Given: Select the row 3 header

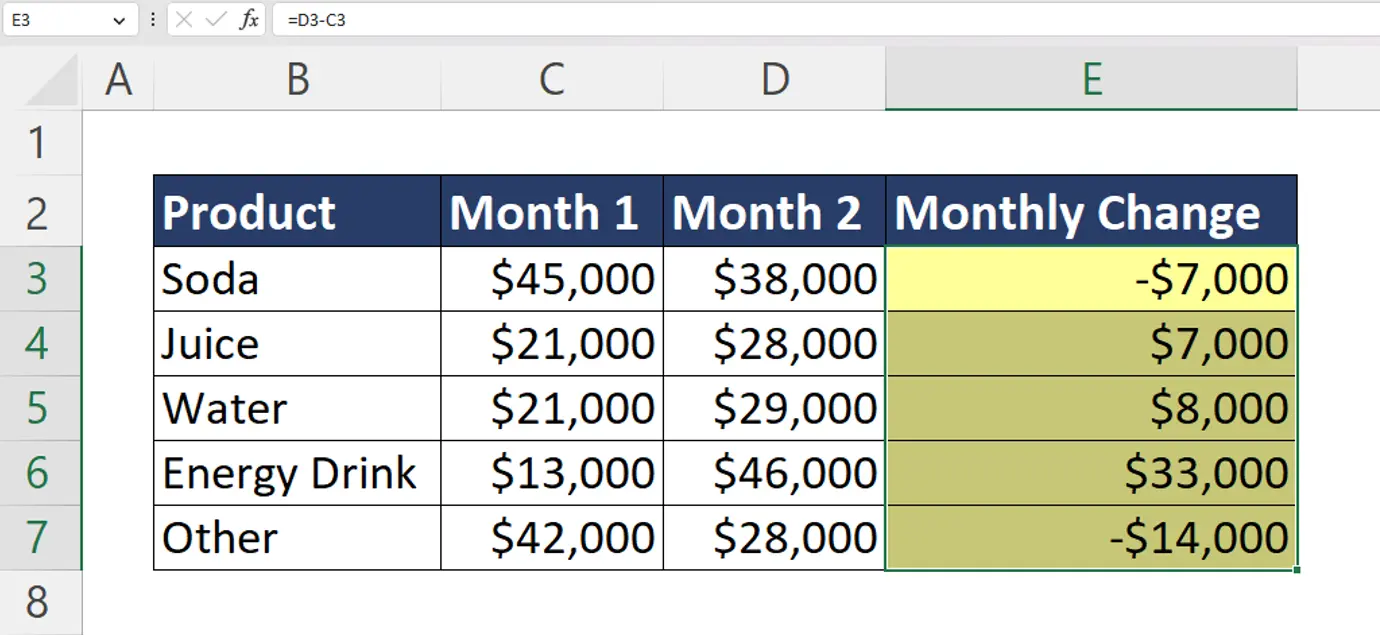Looking at the screenshot, I should pos(41,278).
